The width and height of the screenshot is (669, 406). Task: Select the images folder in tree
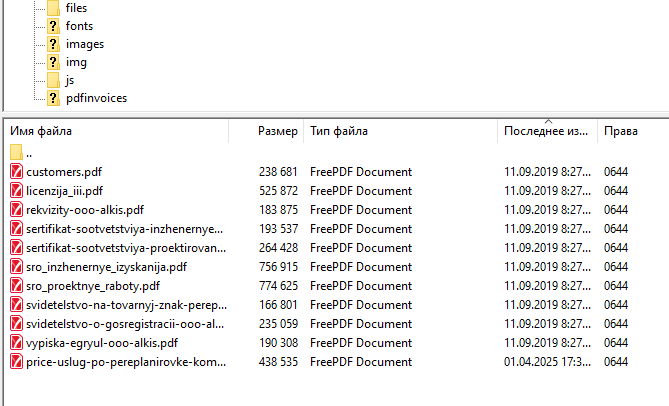(84, 44)
